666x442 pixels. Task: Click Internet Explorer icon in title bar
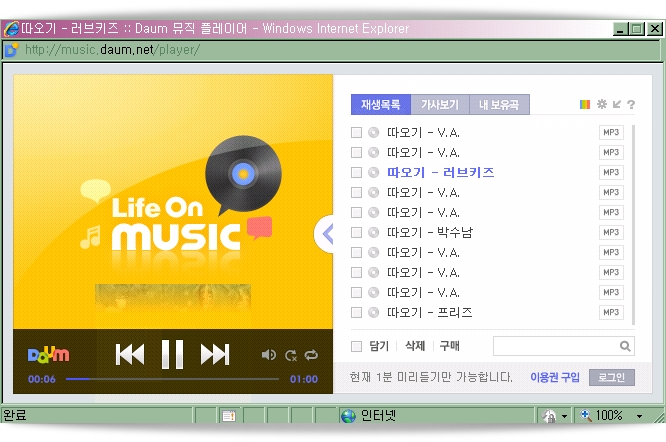tap(11, 29)
